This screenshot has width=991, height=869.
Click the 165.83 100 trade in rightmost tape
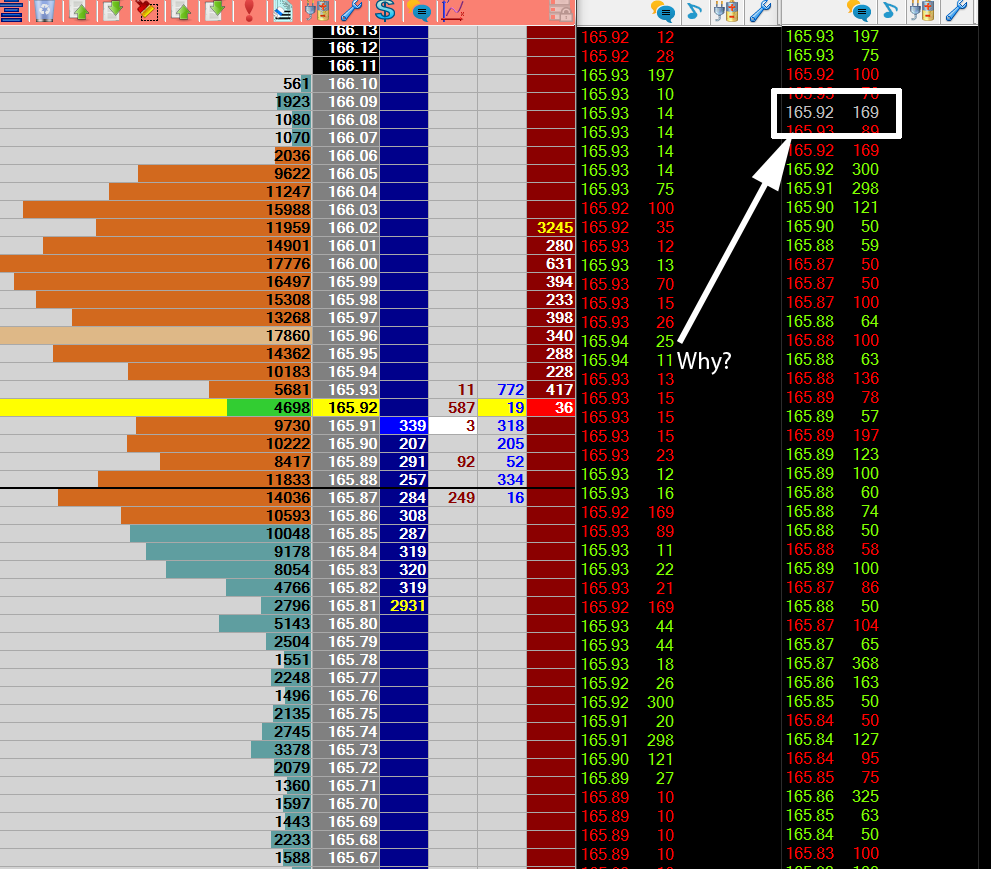[x=832, y=853]
